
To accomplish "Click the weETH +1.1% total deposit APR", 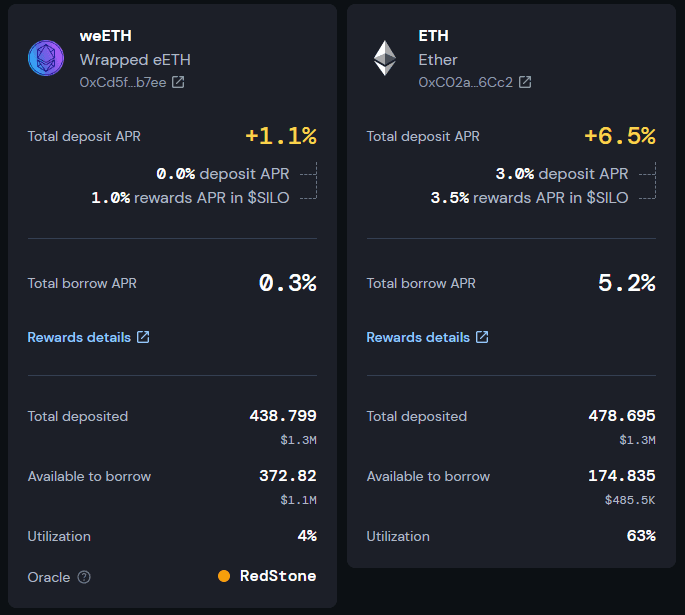I will tap(280, 136).
